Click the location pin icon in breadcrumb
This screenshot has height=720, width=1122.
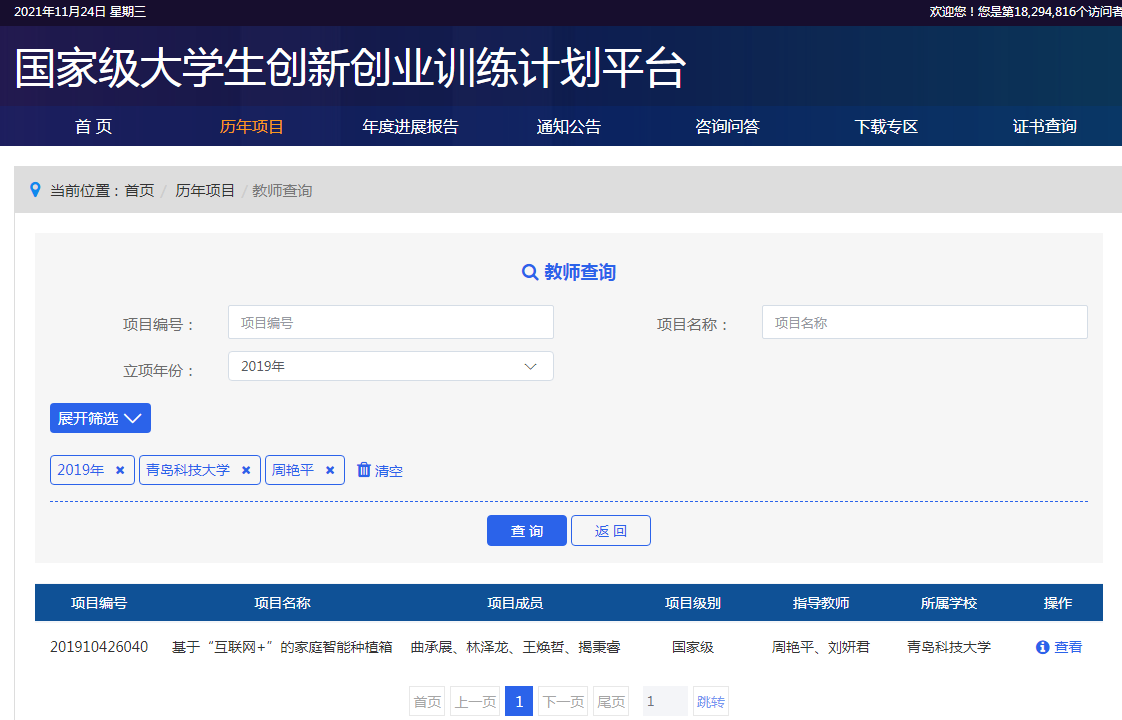tap(36, 190)
